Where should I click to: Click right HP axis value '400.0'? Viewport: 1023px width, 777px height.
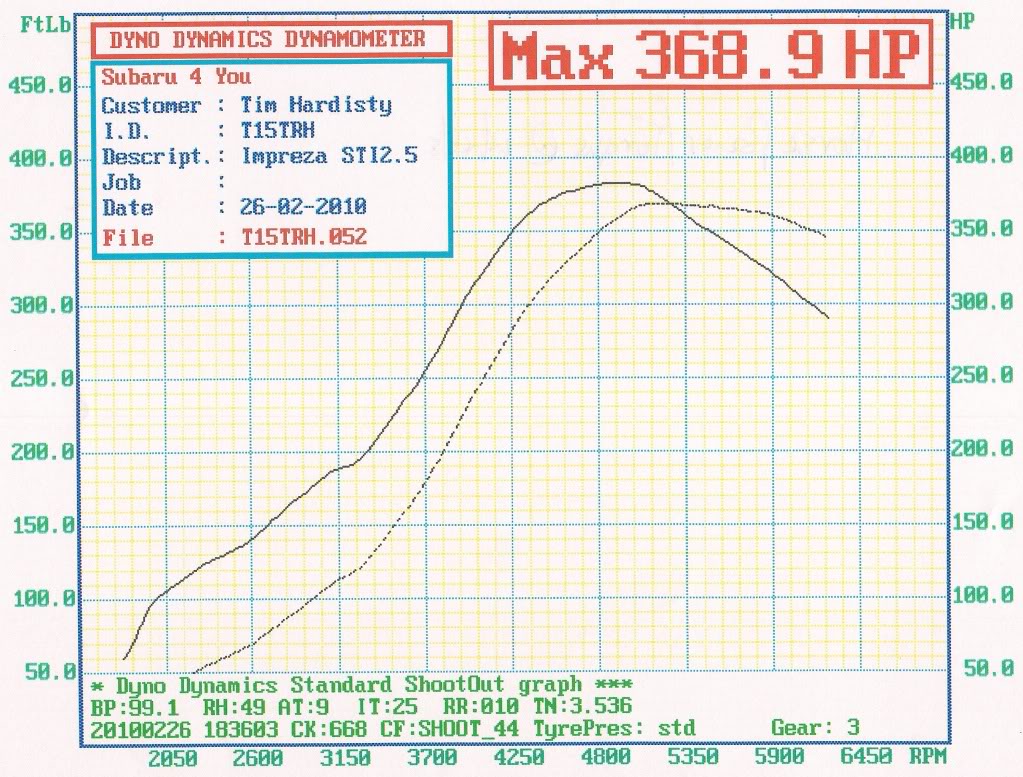[x=981, y=155]
